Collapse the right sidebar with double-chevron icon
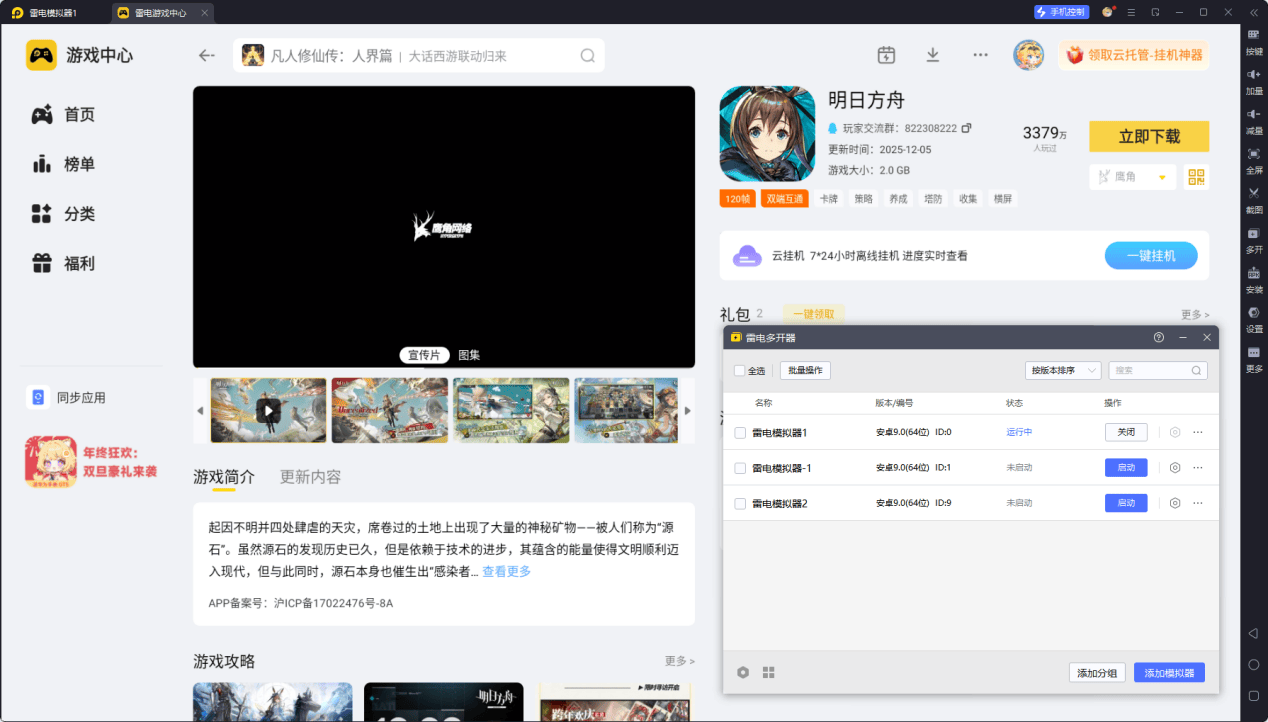This screenshot has width=1268, height=722. click(x=1253, y=12)
